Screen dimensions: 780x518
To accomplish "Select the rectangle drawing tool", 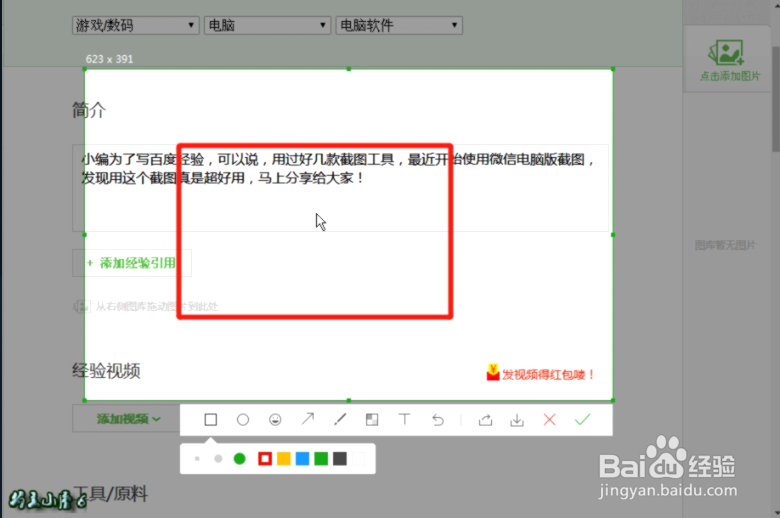I will click(x=210, y=419).
